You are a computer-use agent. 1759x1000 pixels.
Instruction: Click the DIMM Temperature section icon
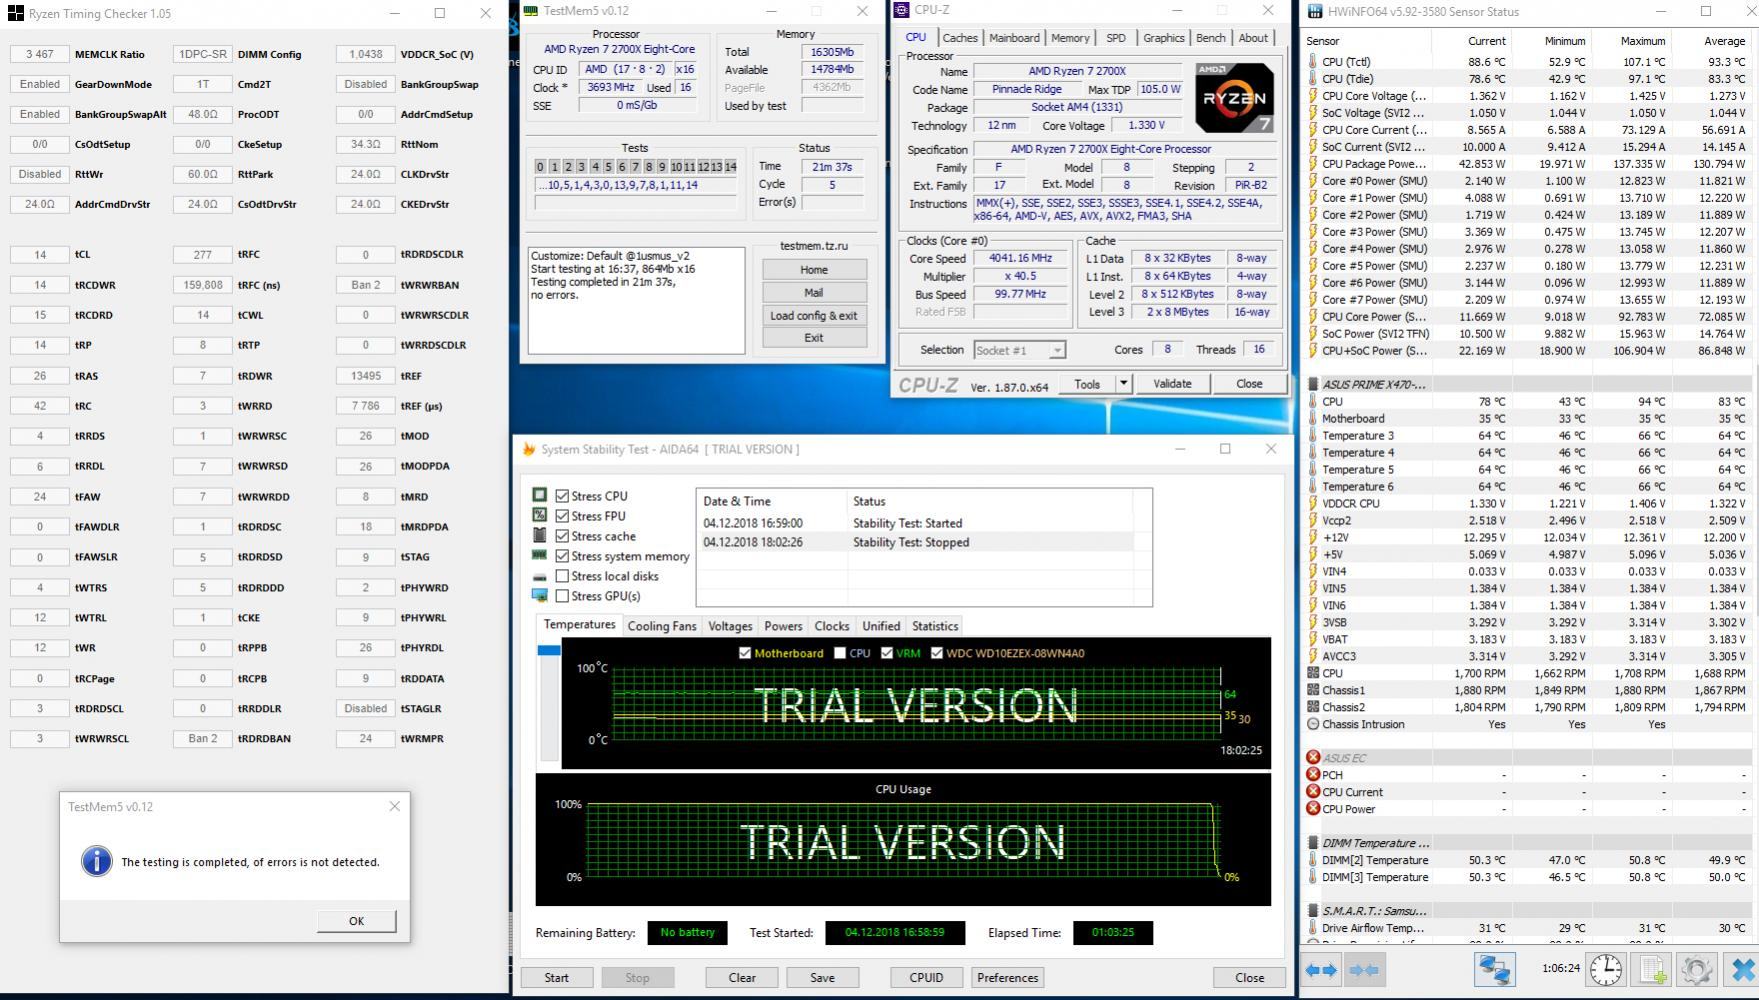pos(1313,843)
